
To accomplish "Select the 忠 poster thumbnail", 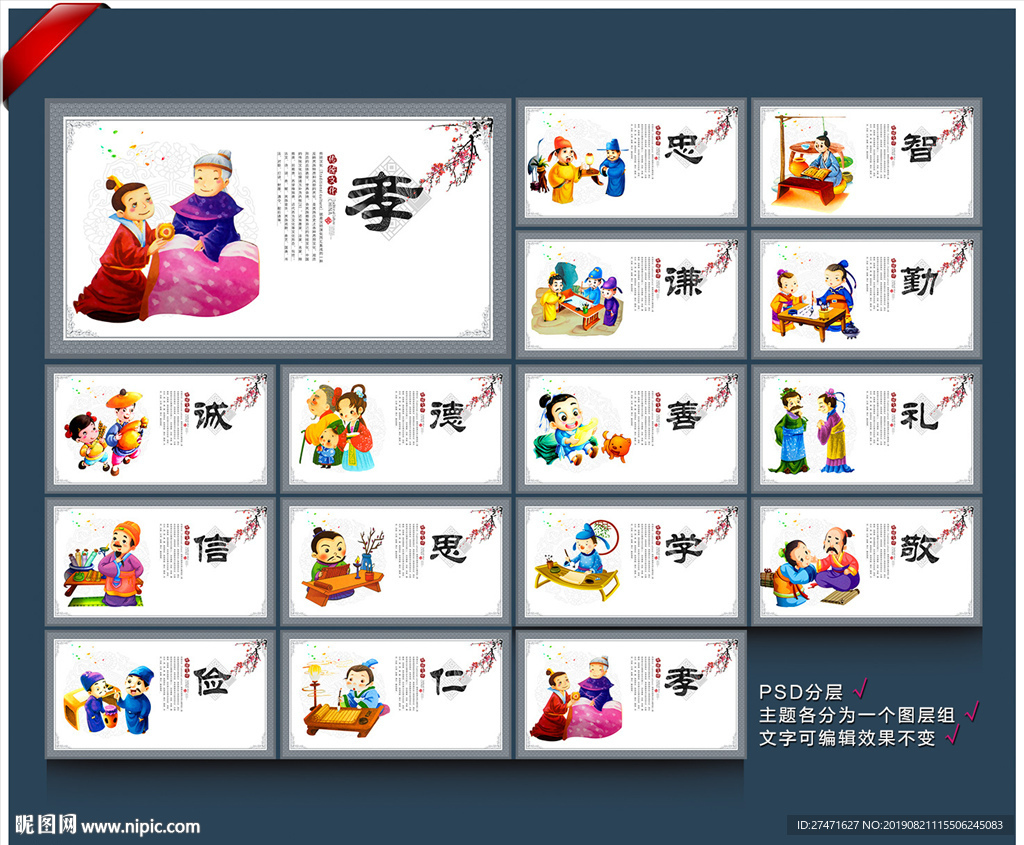I will click(x=631, y=163).
